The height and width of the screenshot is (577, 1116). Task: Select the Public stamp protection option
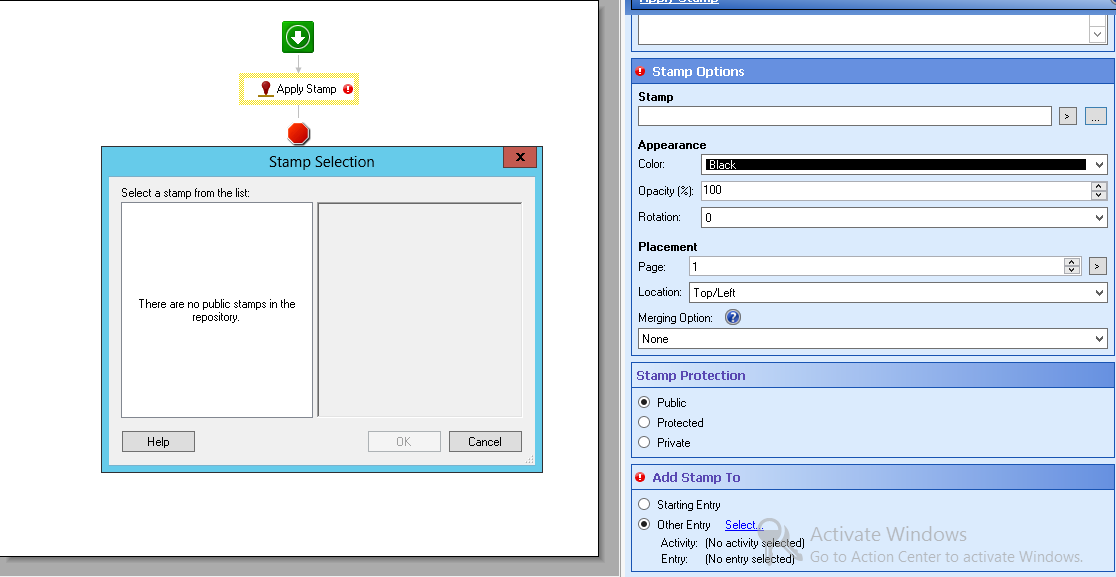[644, 402]
